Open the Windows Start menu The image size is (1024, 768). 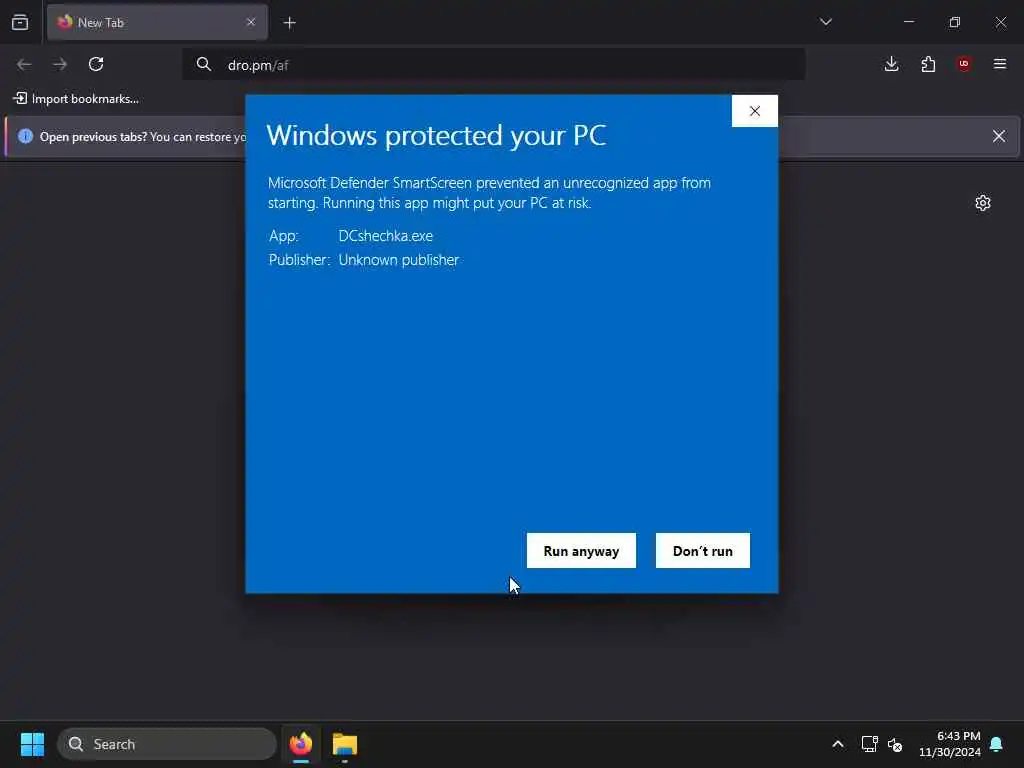(x=32, y=744)
